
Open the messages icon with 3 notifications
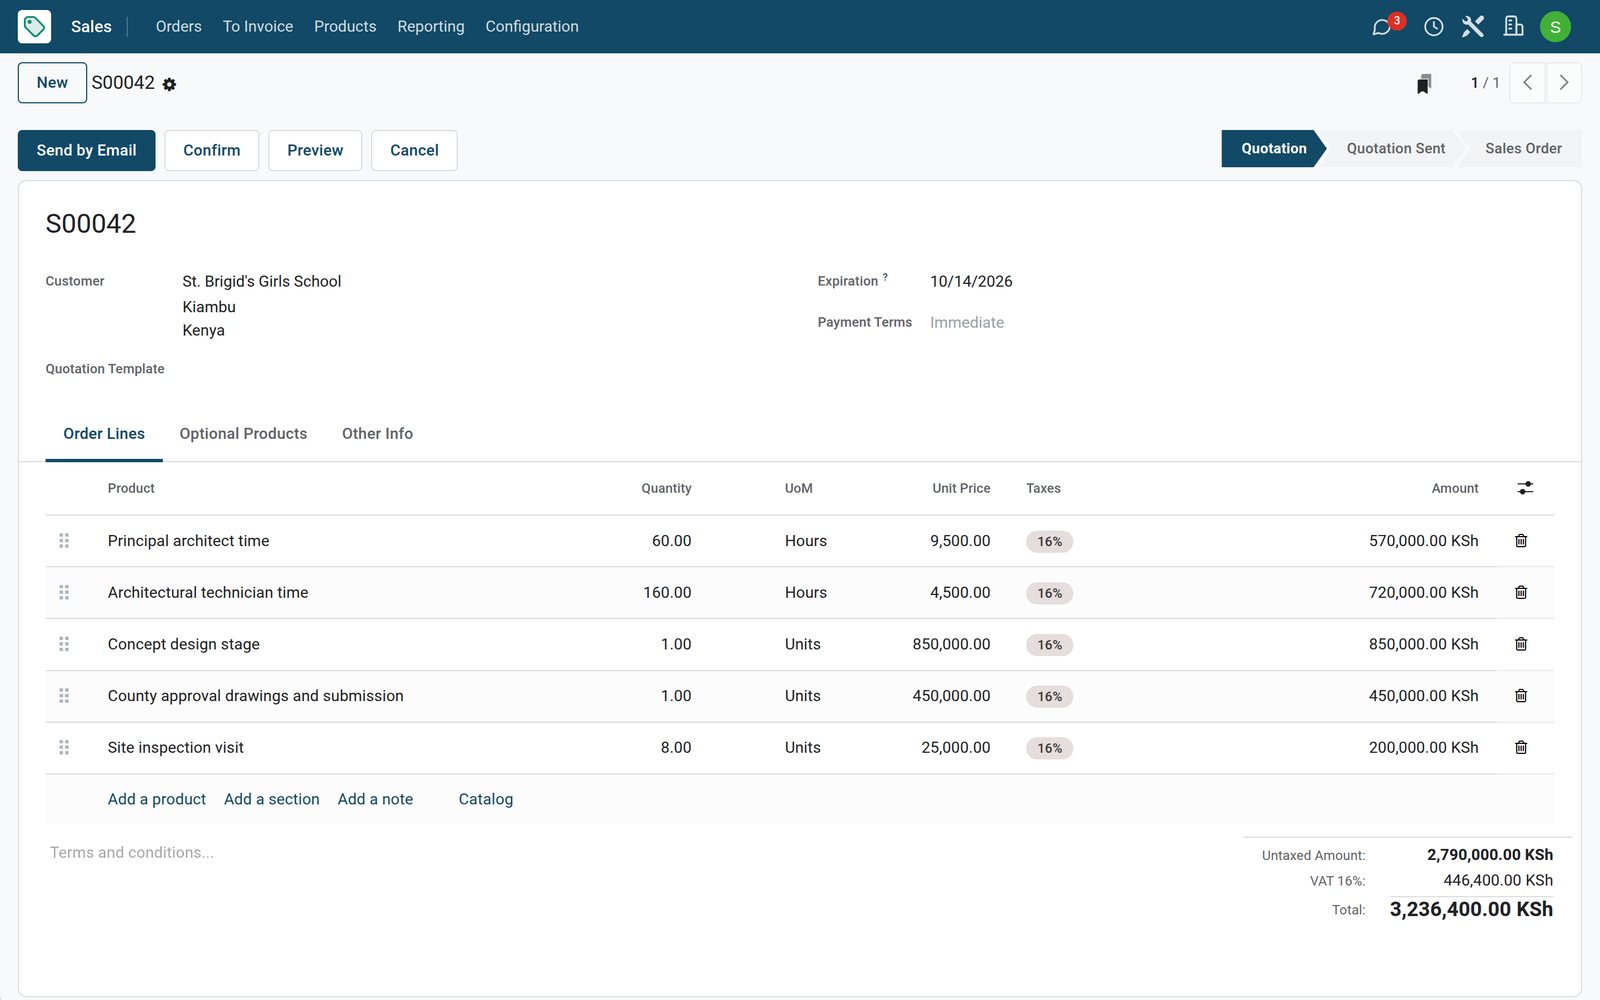tap(1382, 27)
